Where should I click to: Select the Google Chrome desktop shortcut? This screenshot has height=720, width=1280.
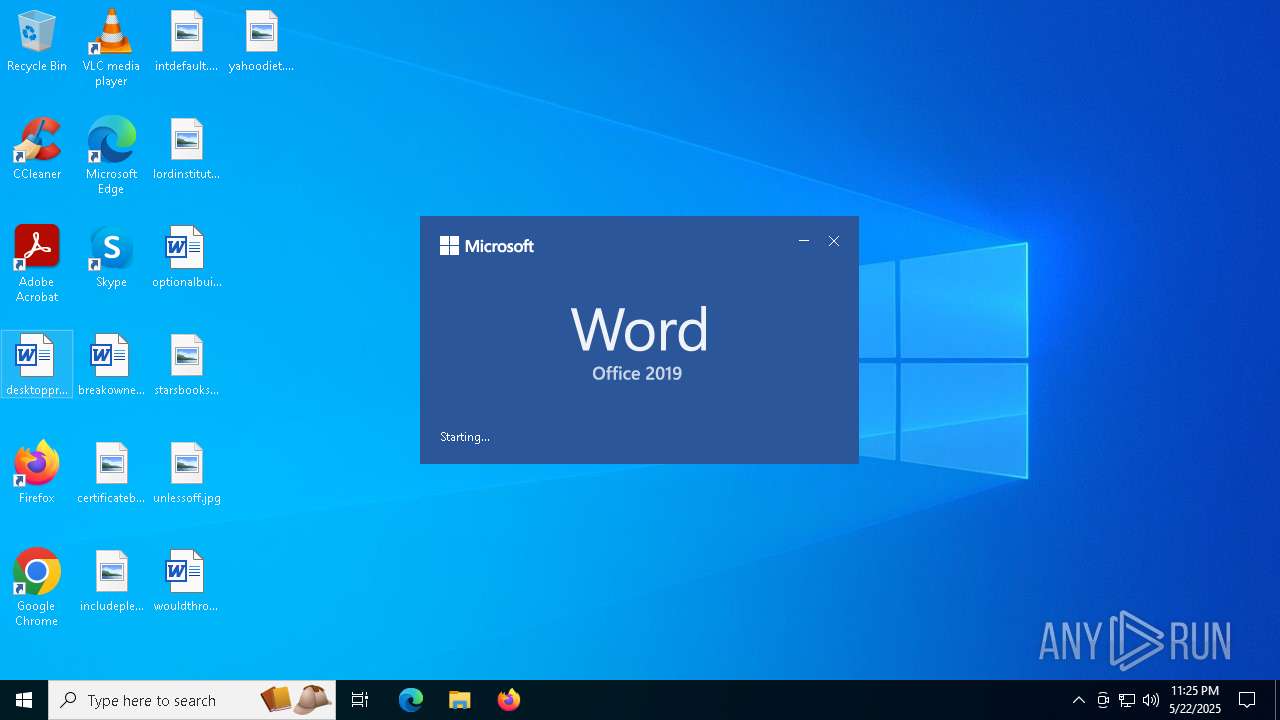point(37,588)
